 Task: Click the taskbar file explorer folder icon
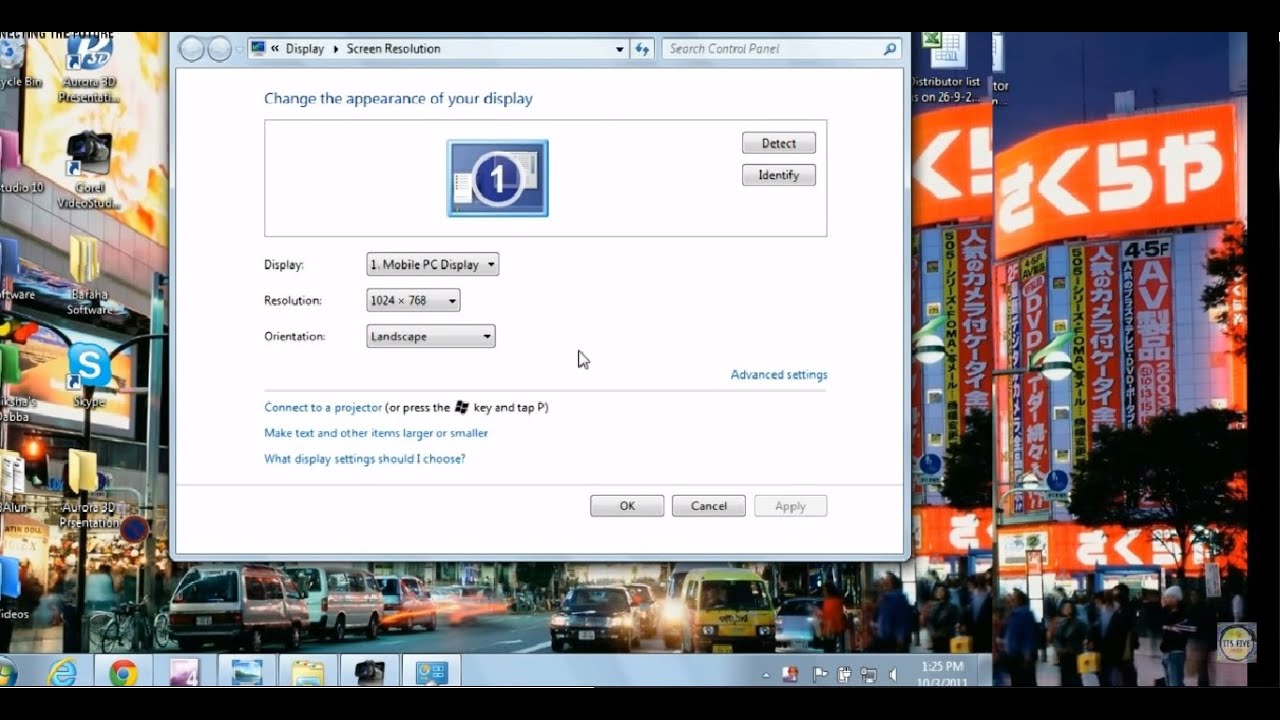(308, 673)
